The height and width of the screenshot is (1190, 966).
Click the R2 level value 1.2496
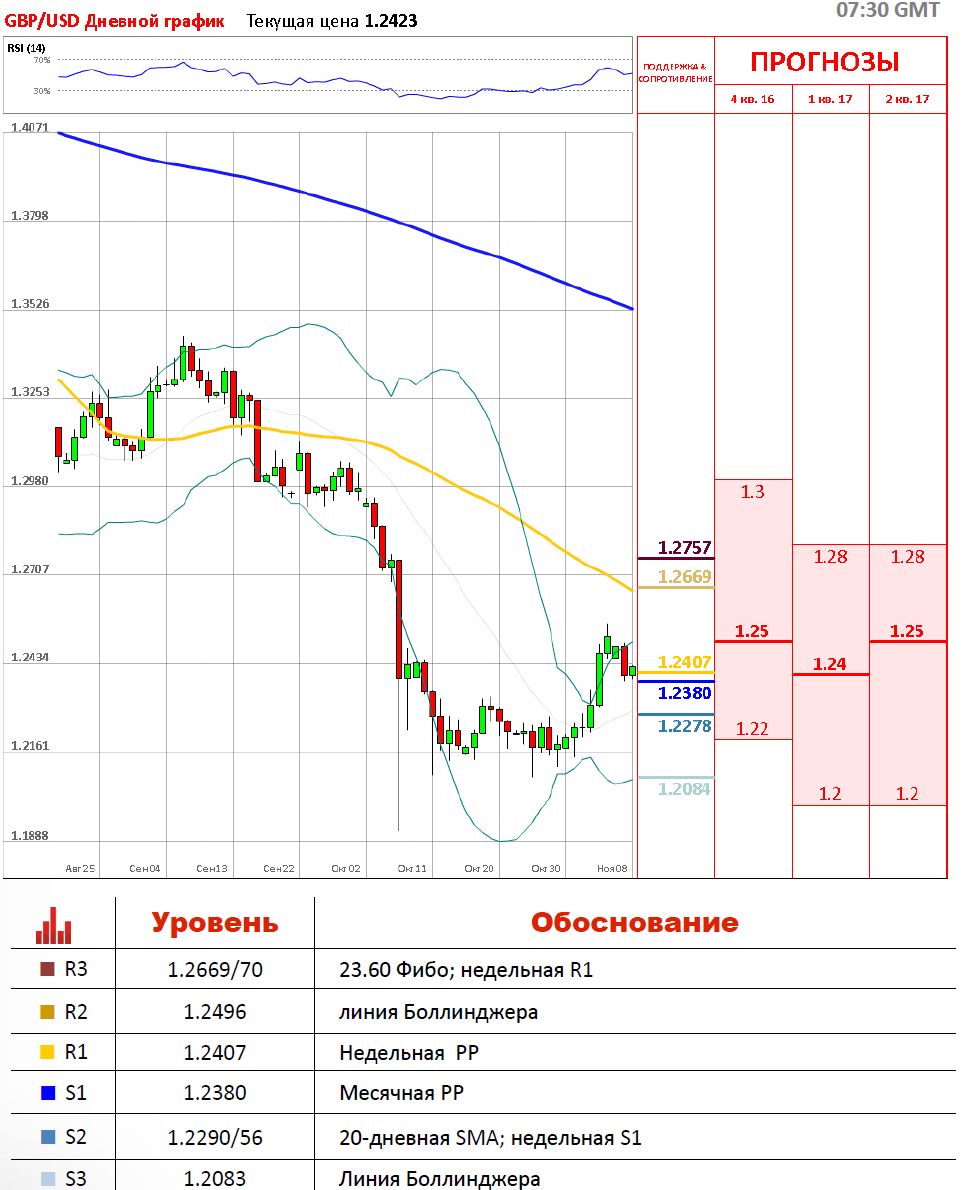[x=215, y=1012]
